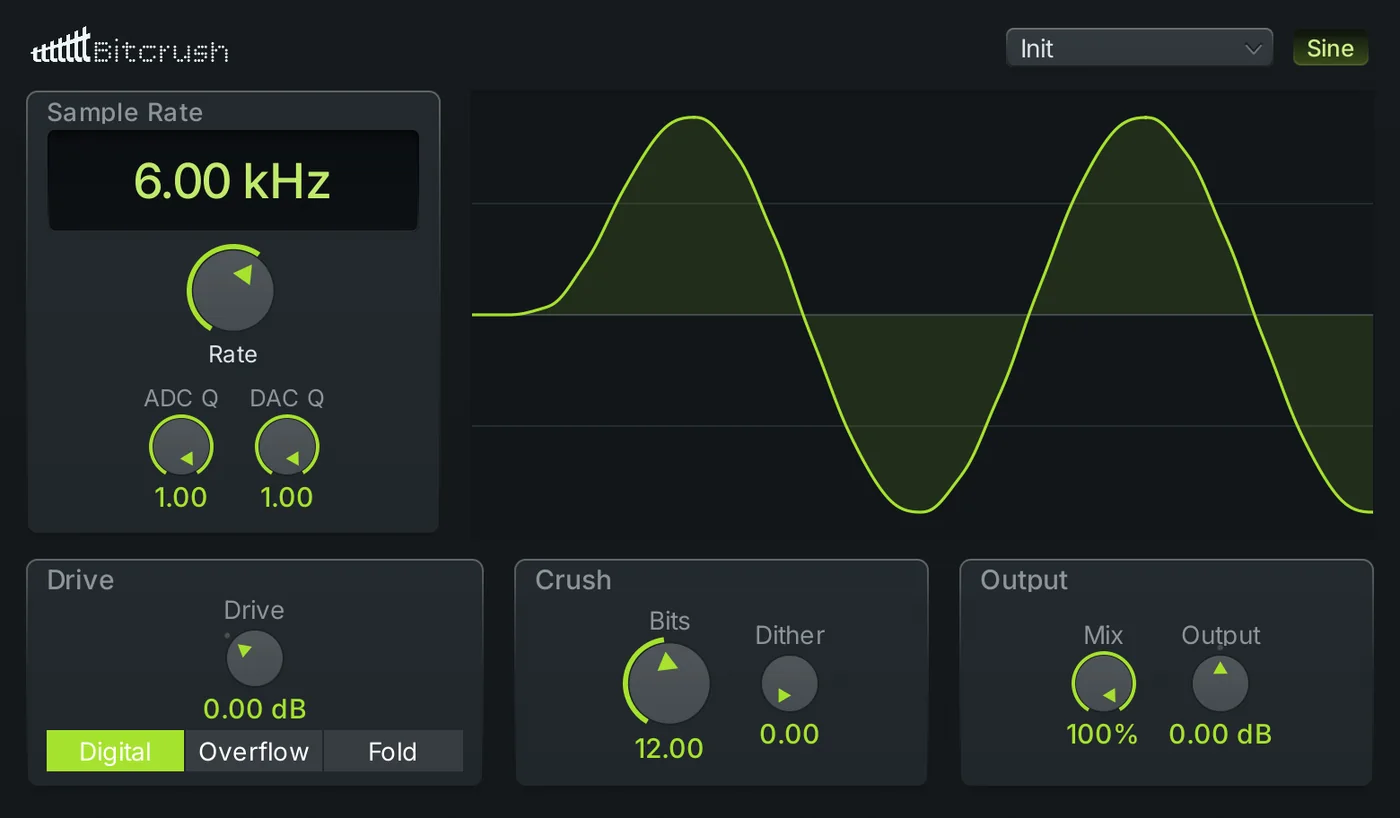
Task: Click the Mix value 100%
Action: click(1102, 734)
